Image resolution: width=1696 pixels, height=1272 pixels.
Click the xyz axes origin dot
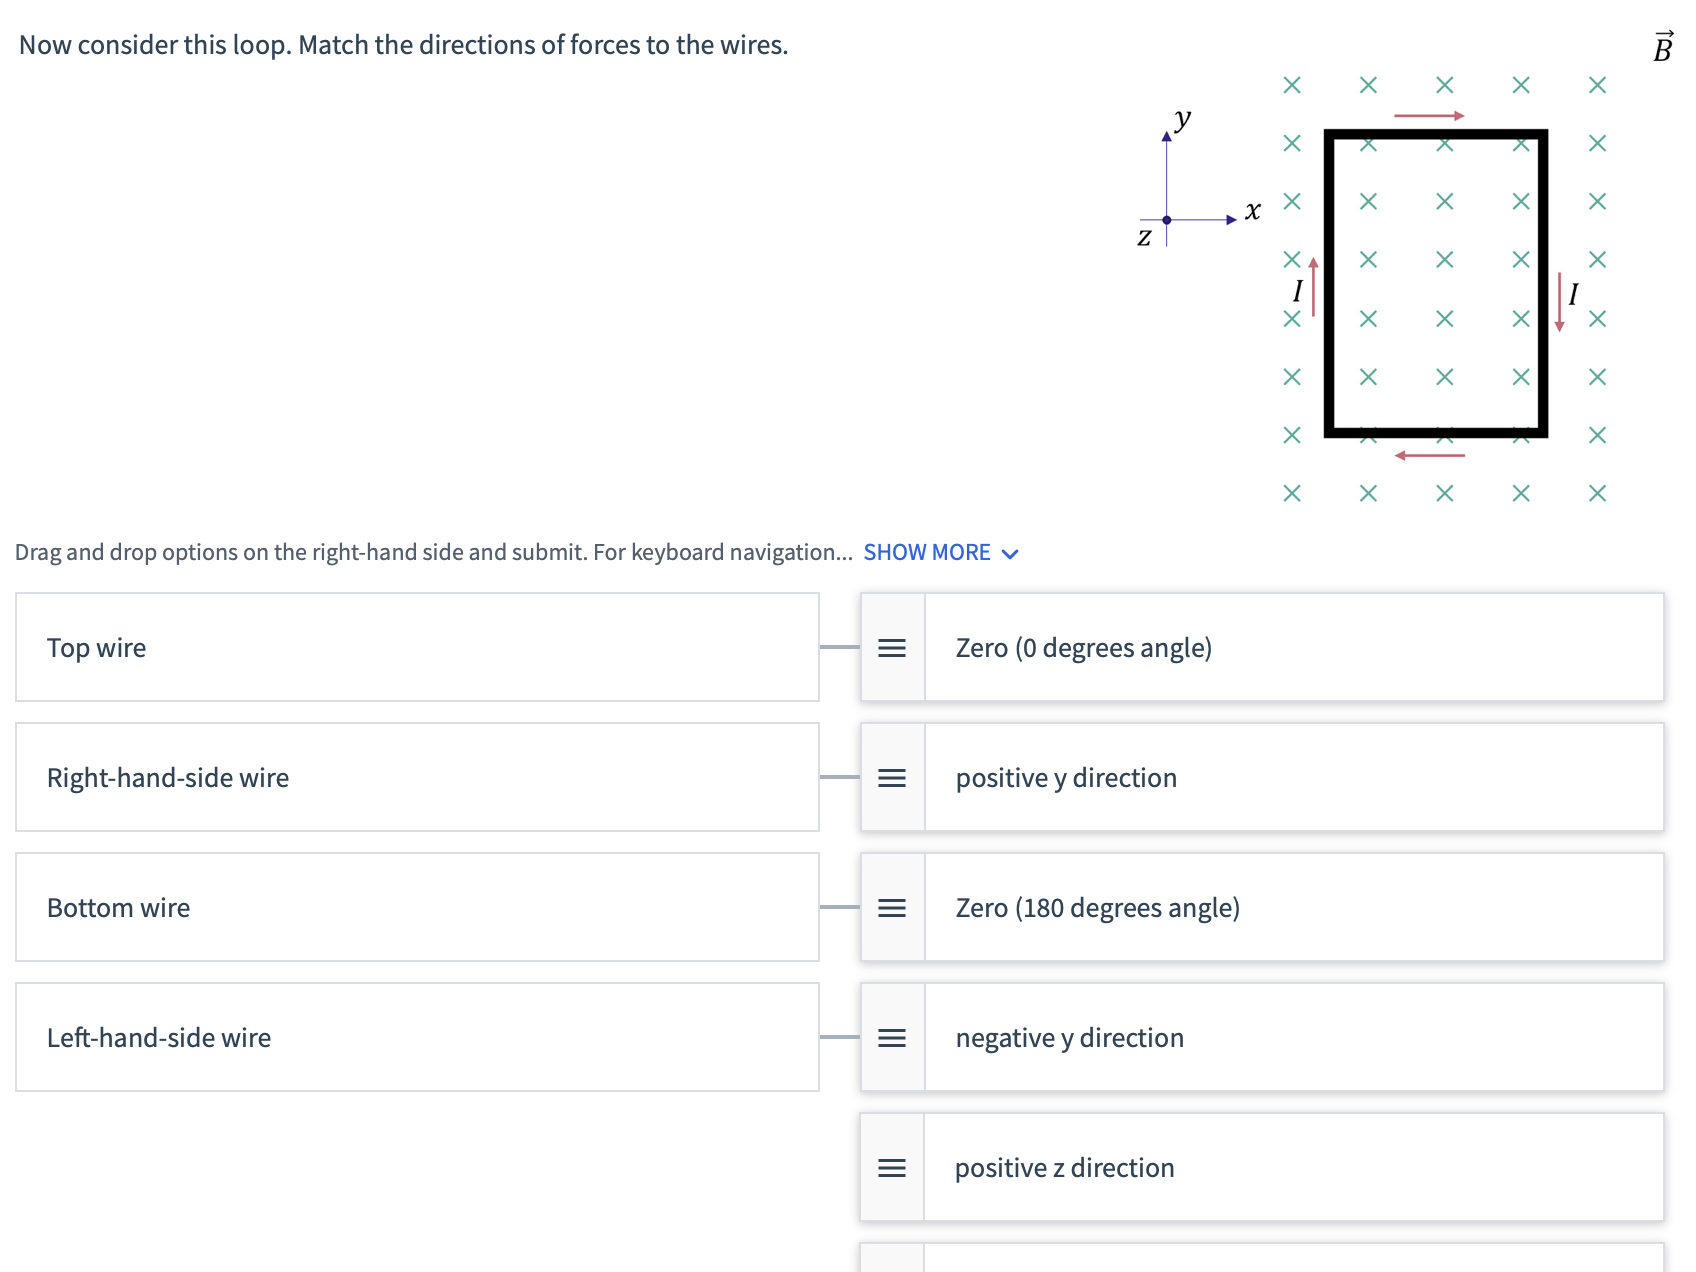coord(1167,220)
